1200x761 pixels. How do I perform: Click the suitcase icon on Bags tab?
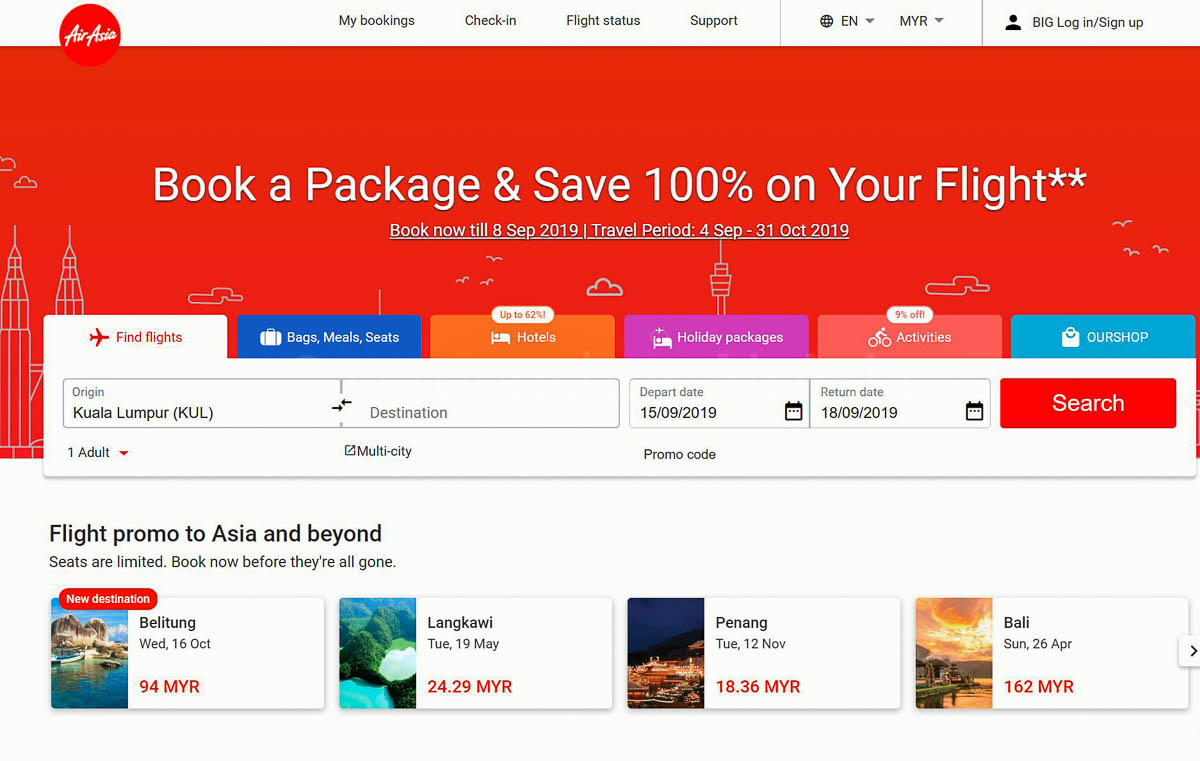pos(271,337)
